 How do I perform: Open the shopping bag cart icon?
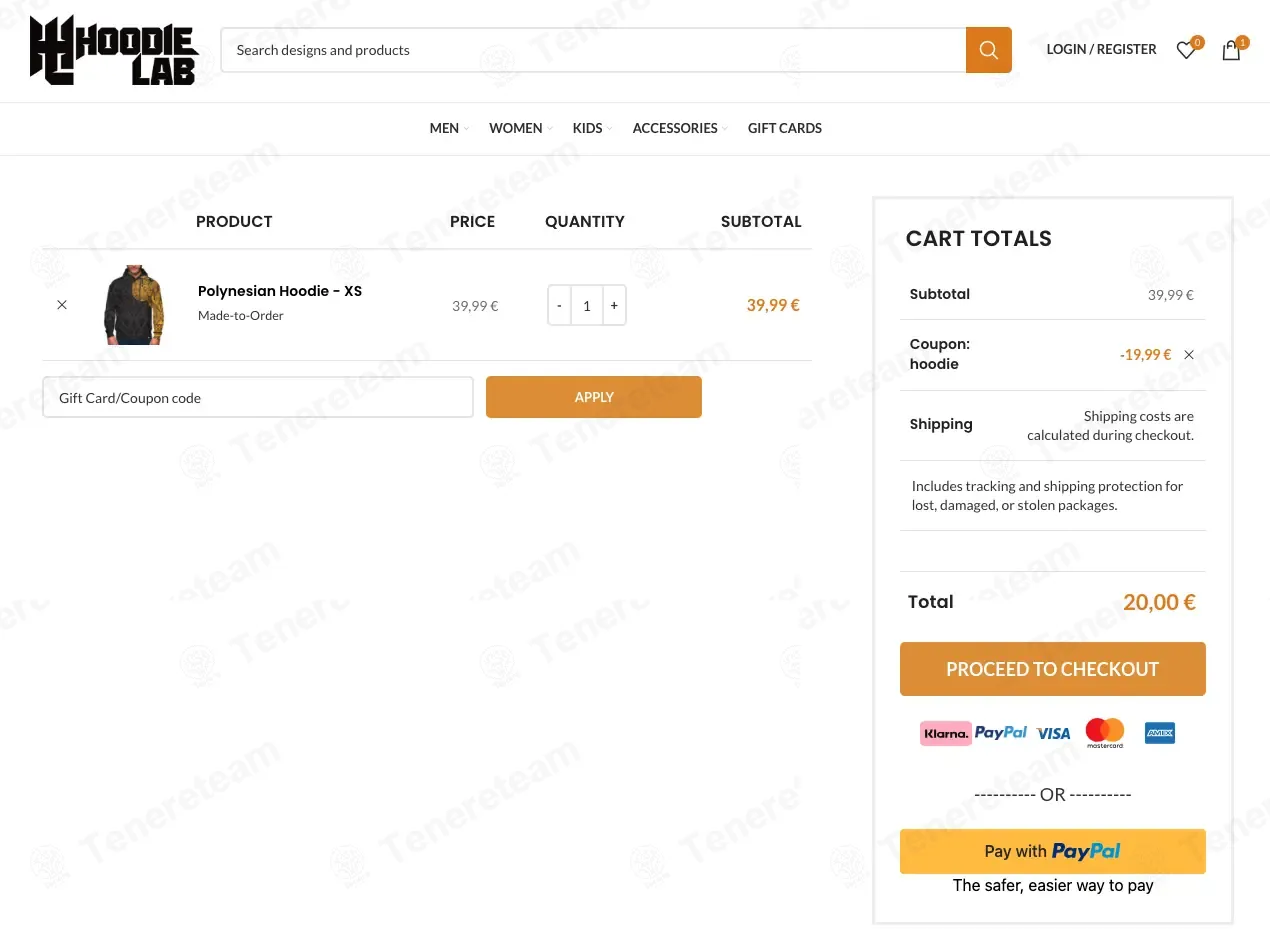click(x=1231, y=50)
